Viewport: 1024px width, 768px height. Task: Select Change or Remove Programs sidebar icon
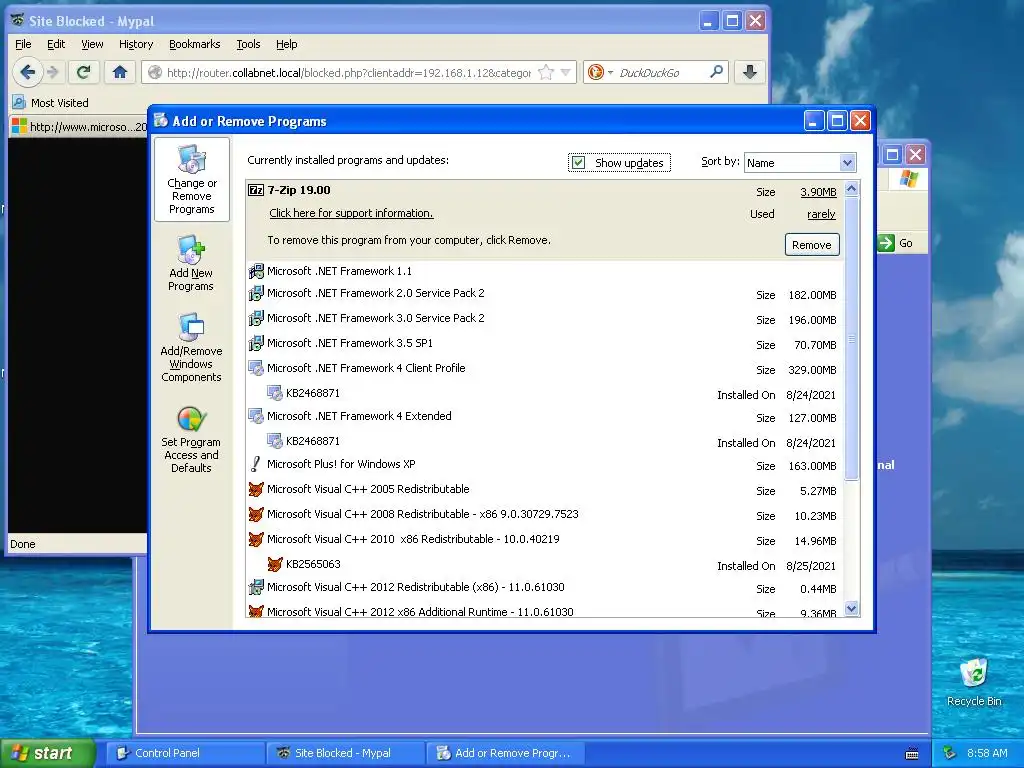(x=191, y=179)
